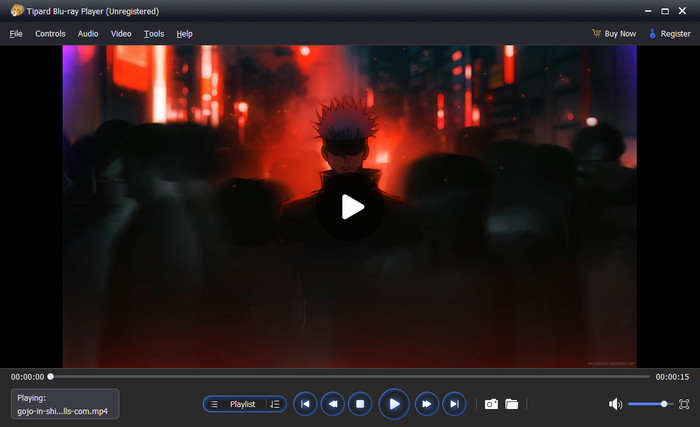
Task: Take a snapshot with camera icon
Action: [x=491, y=404]
